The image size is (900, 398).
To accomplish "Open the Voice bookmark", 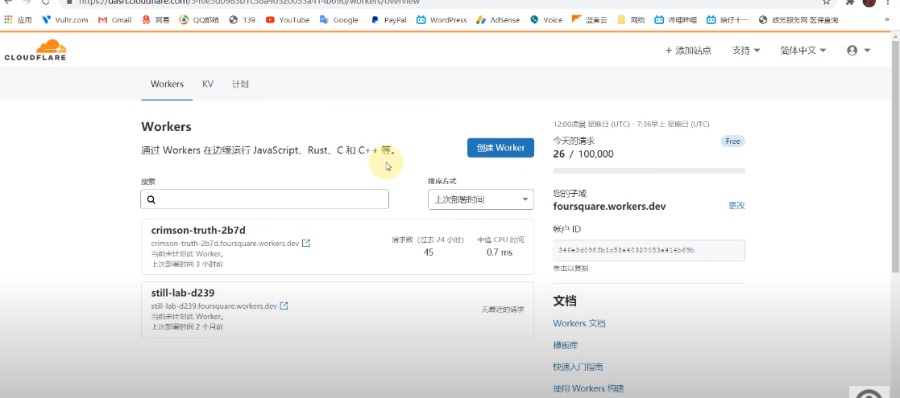I will (546, 20).
